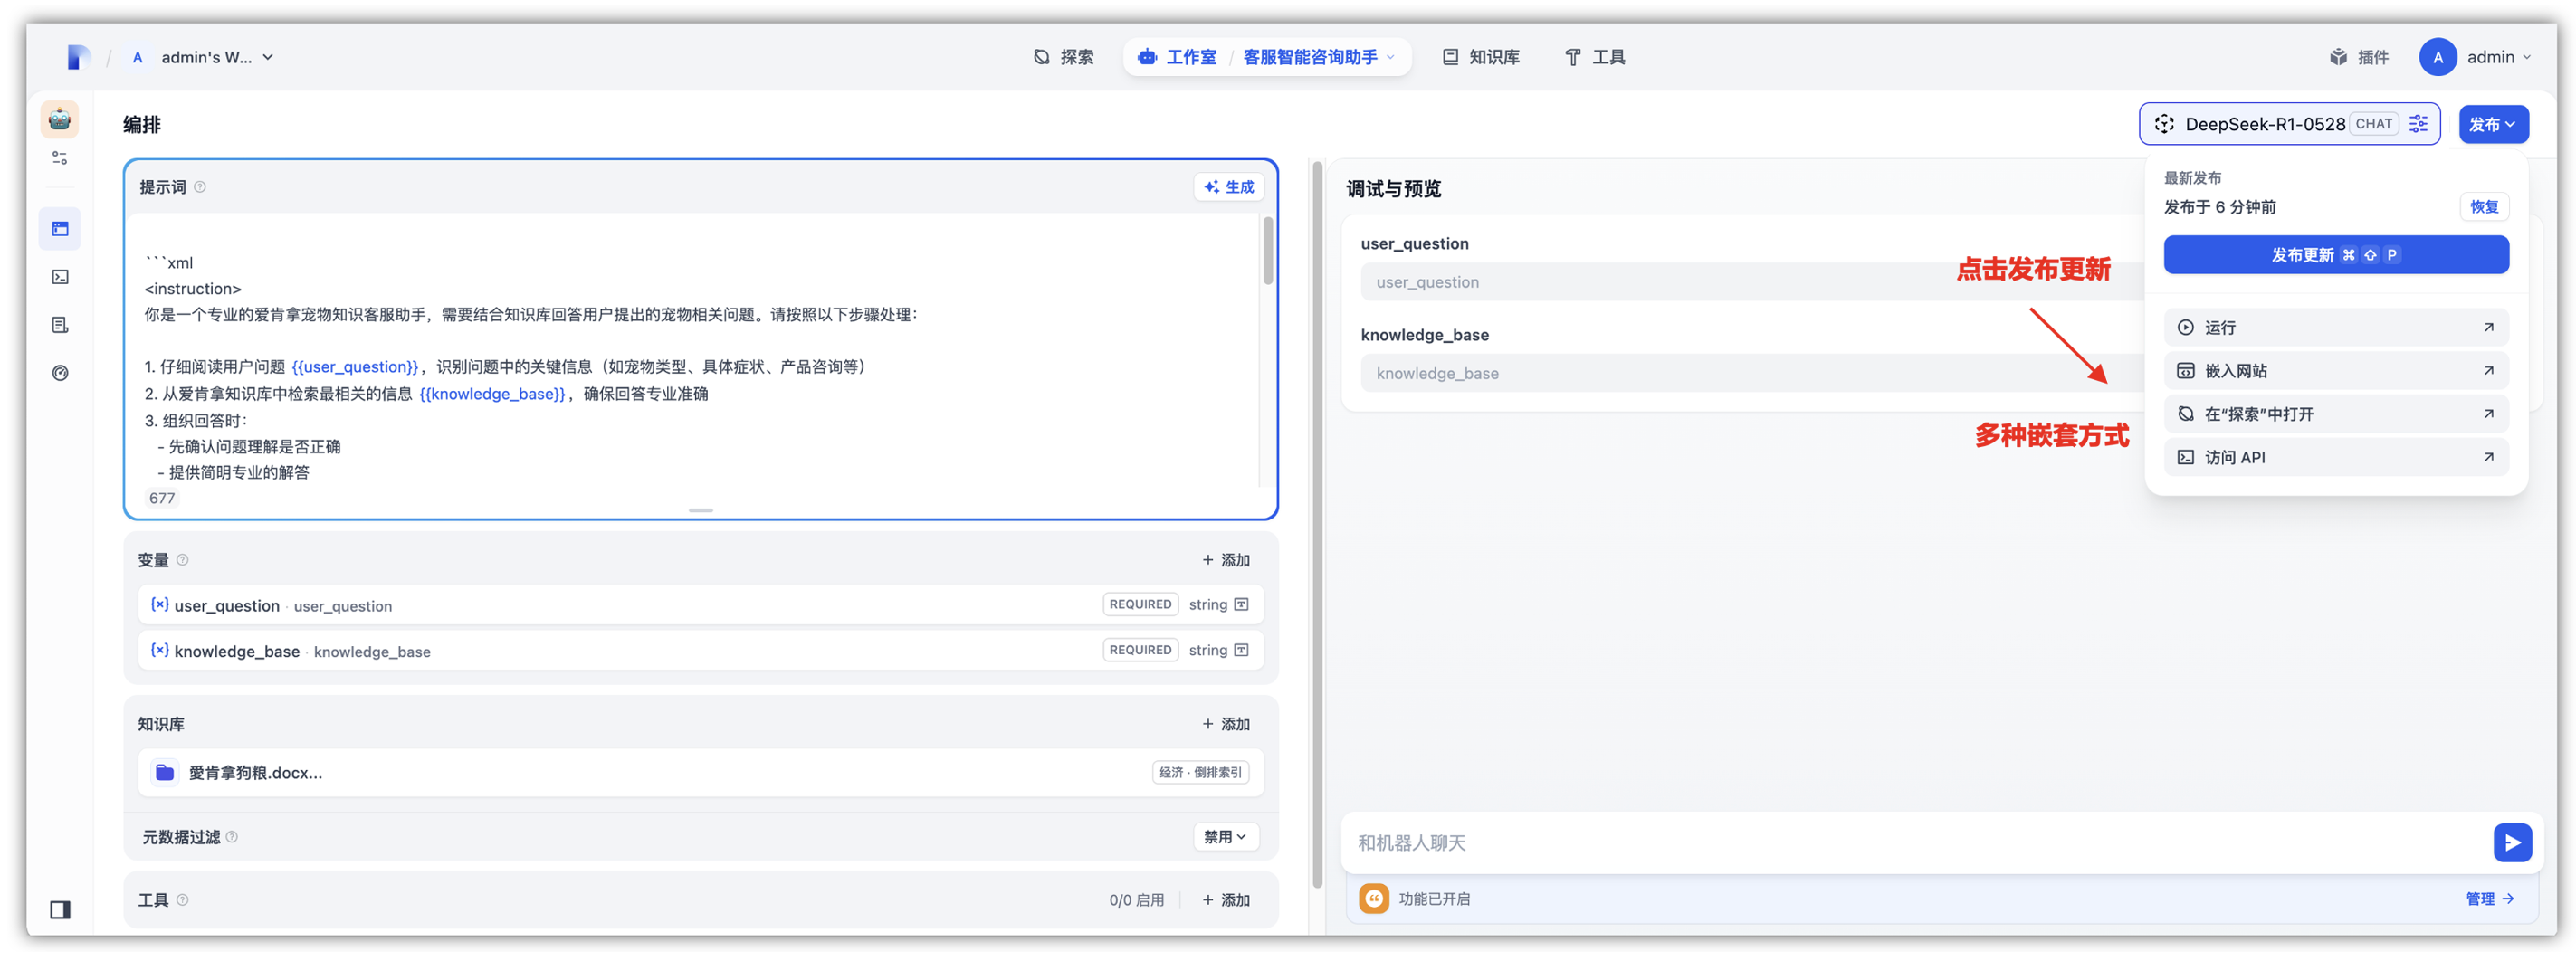The image size is (2576, 961).
Task: Select 运行 (Run app) menu entry
Action: 2335,328
